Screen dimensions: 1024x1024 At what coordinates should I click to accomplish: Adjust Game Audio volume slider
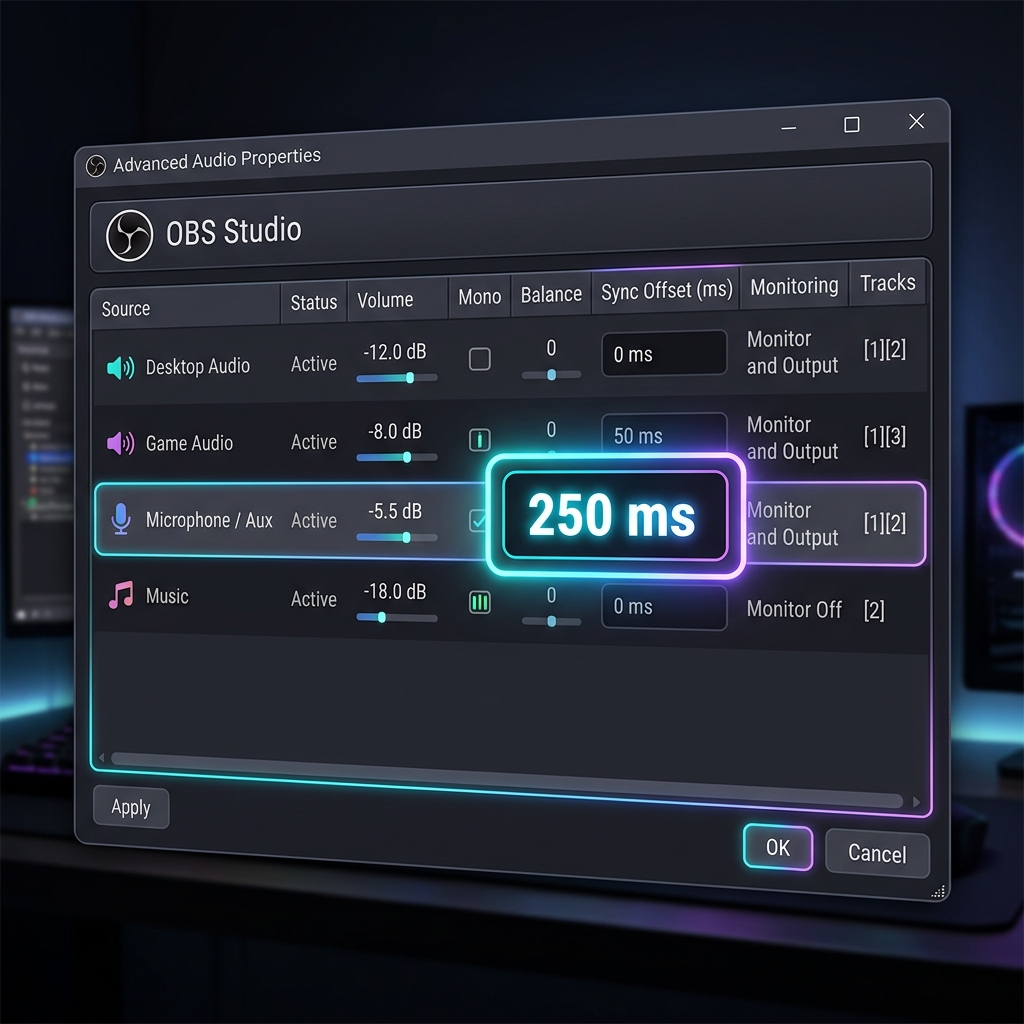[397, 457]
